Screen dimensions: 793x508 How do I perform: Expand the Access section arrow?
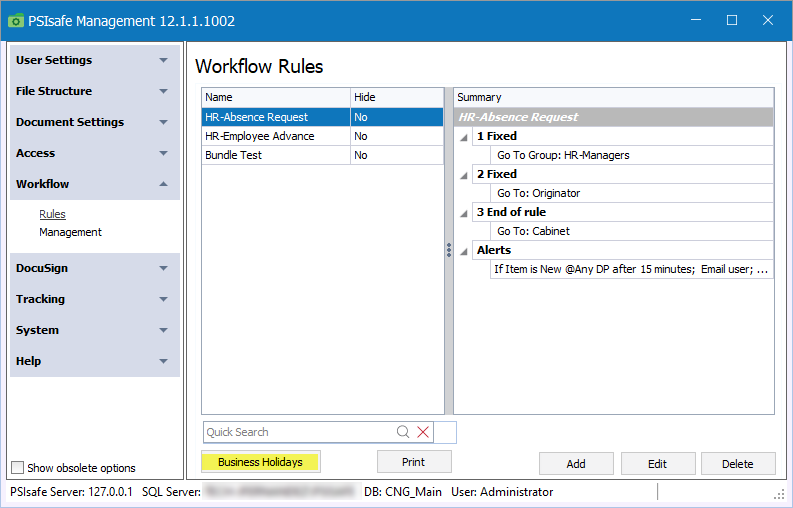coord(163,153)
